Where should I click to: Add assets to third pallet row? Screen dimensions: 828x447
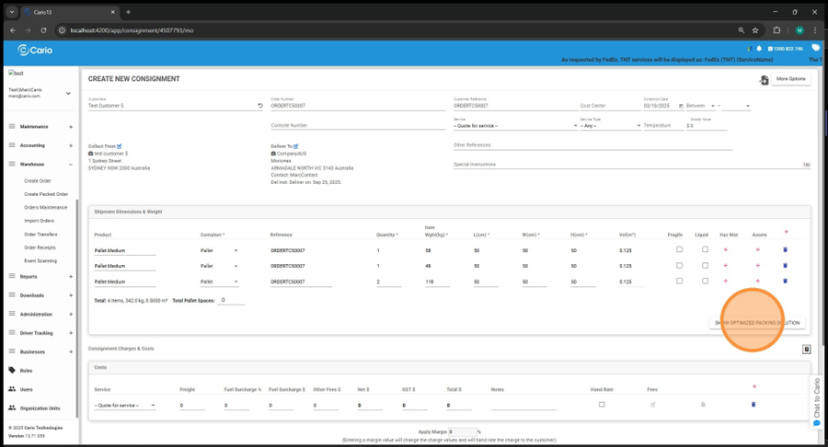tap(758, 282)
